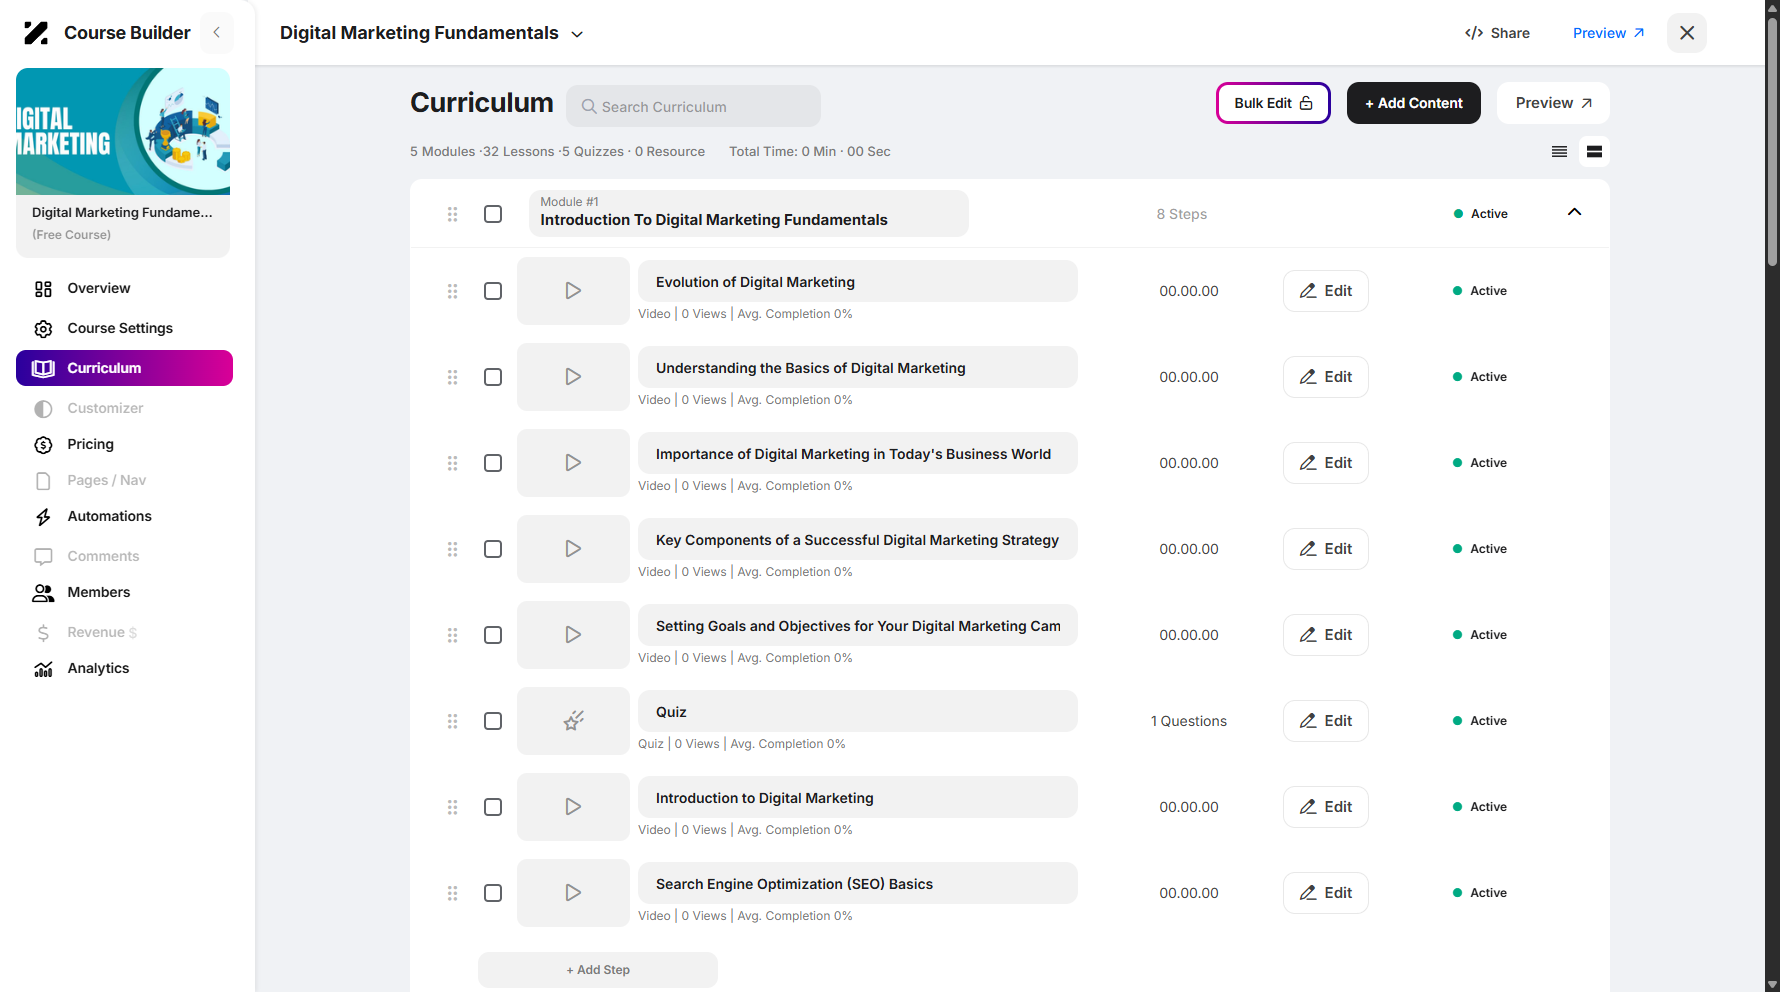Select Curriculum in sidebar
1780x992 pixels.
tap(124, 368)
